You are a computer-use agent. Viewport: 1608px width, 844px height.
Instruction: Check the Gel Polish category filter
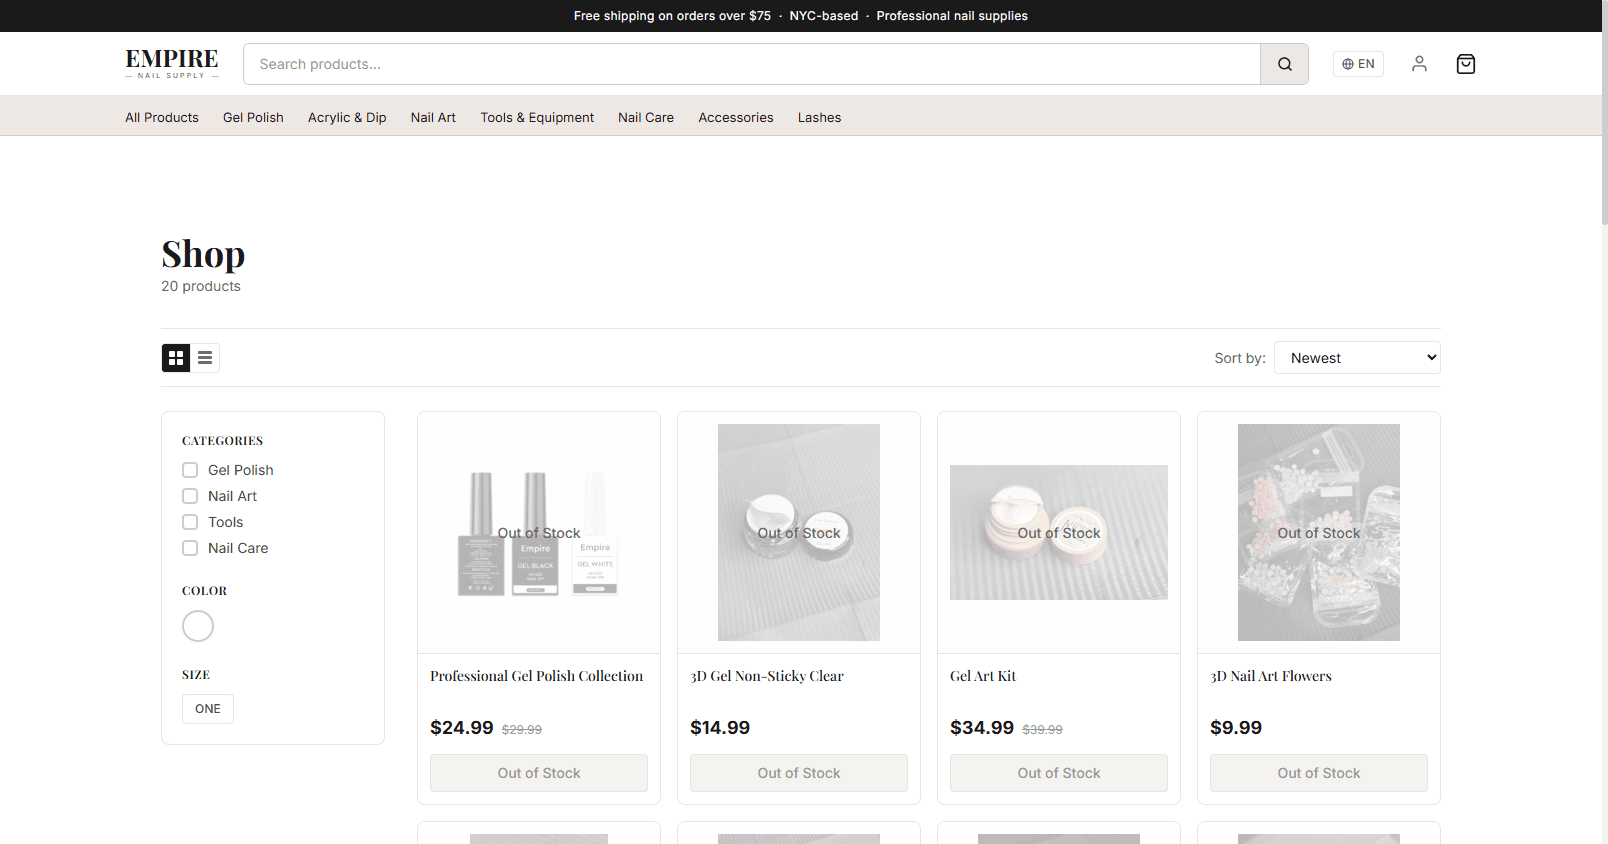tap(190, 470)
